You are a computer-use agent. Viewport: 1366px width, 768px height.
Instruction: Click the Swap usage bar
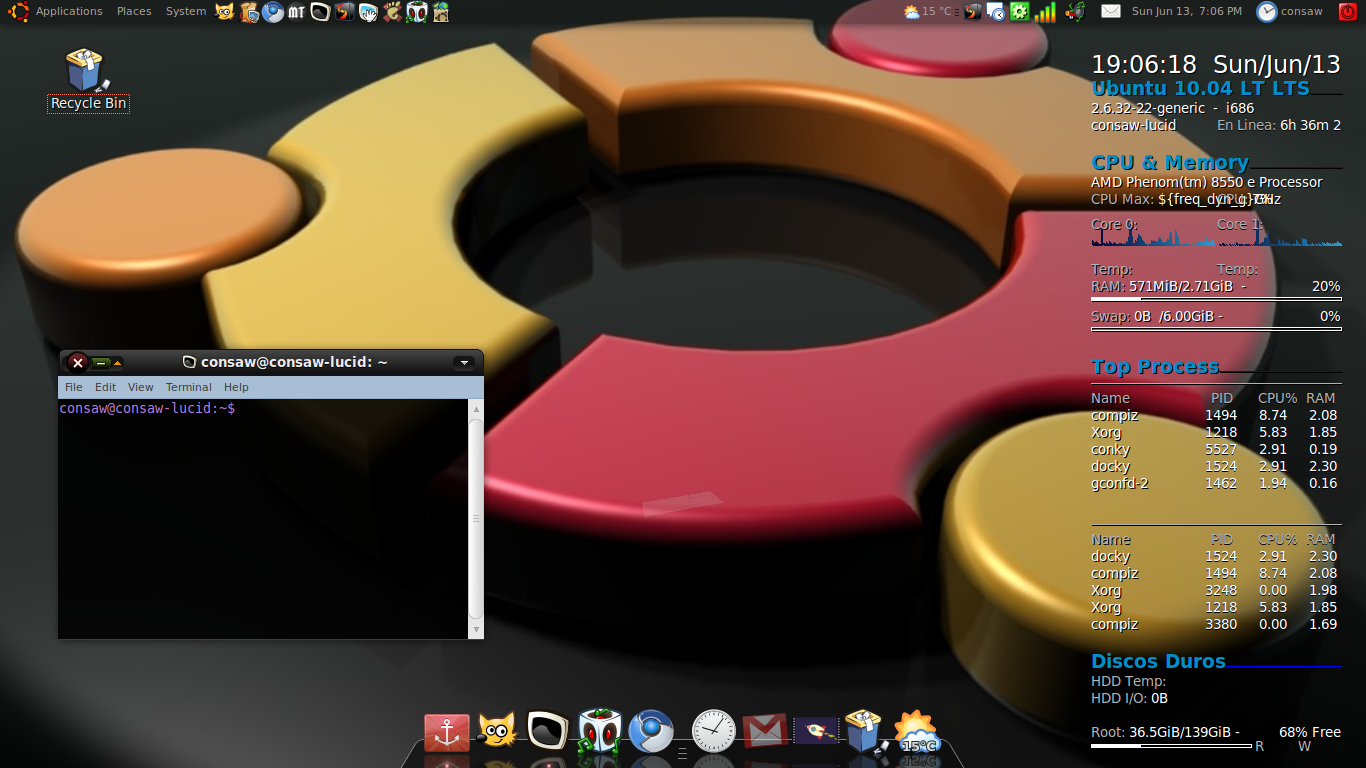(1216, 328)
